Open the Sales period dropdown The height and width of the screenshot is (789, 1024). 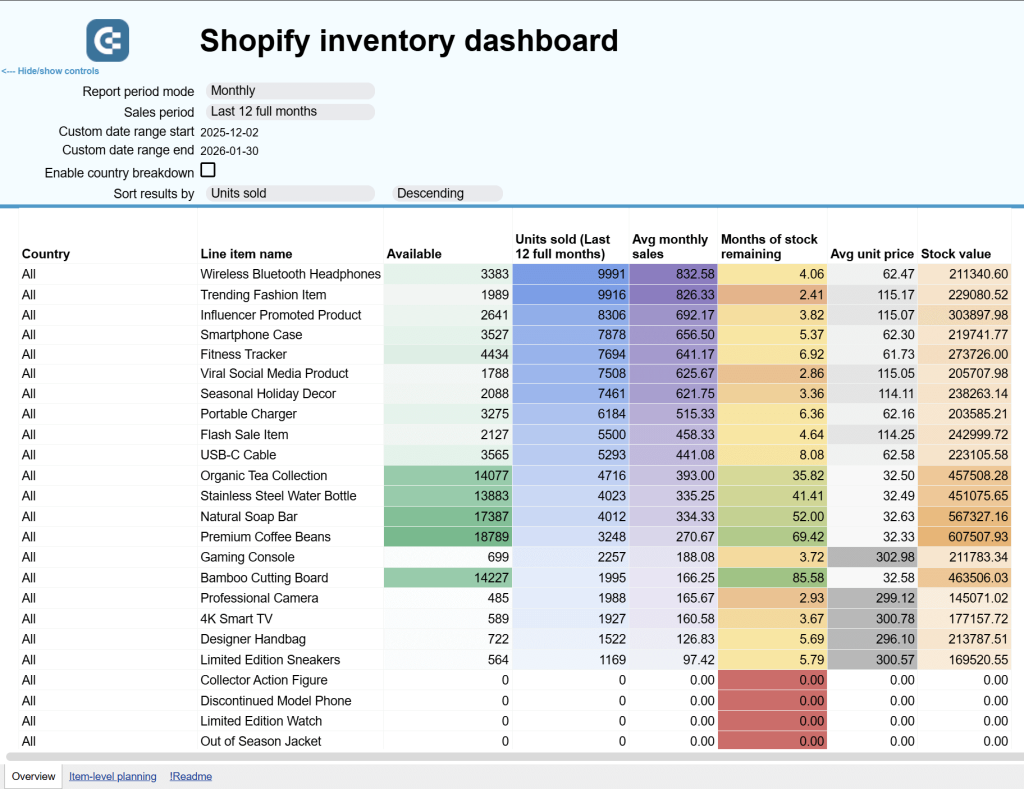[x=289, y=112]
